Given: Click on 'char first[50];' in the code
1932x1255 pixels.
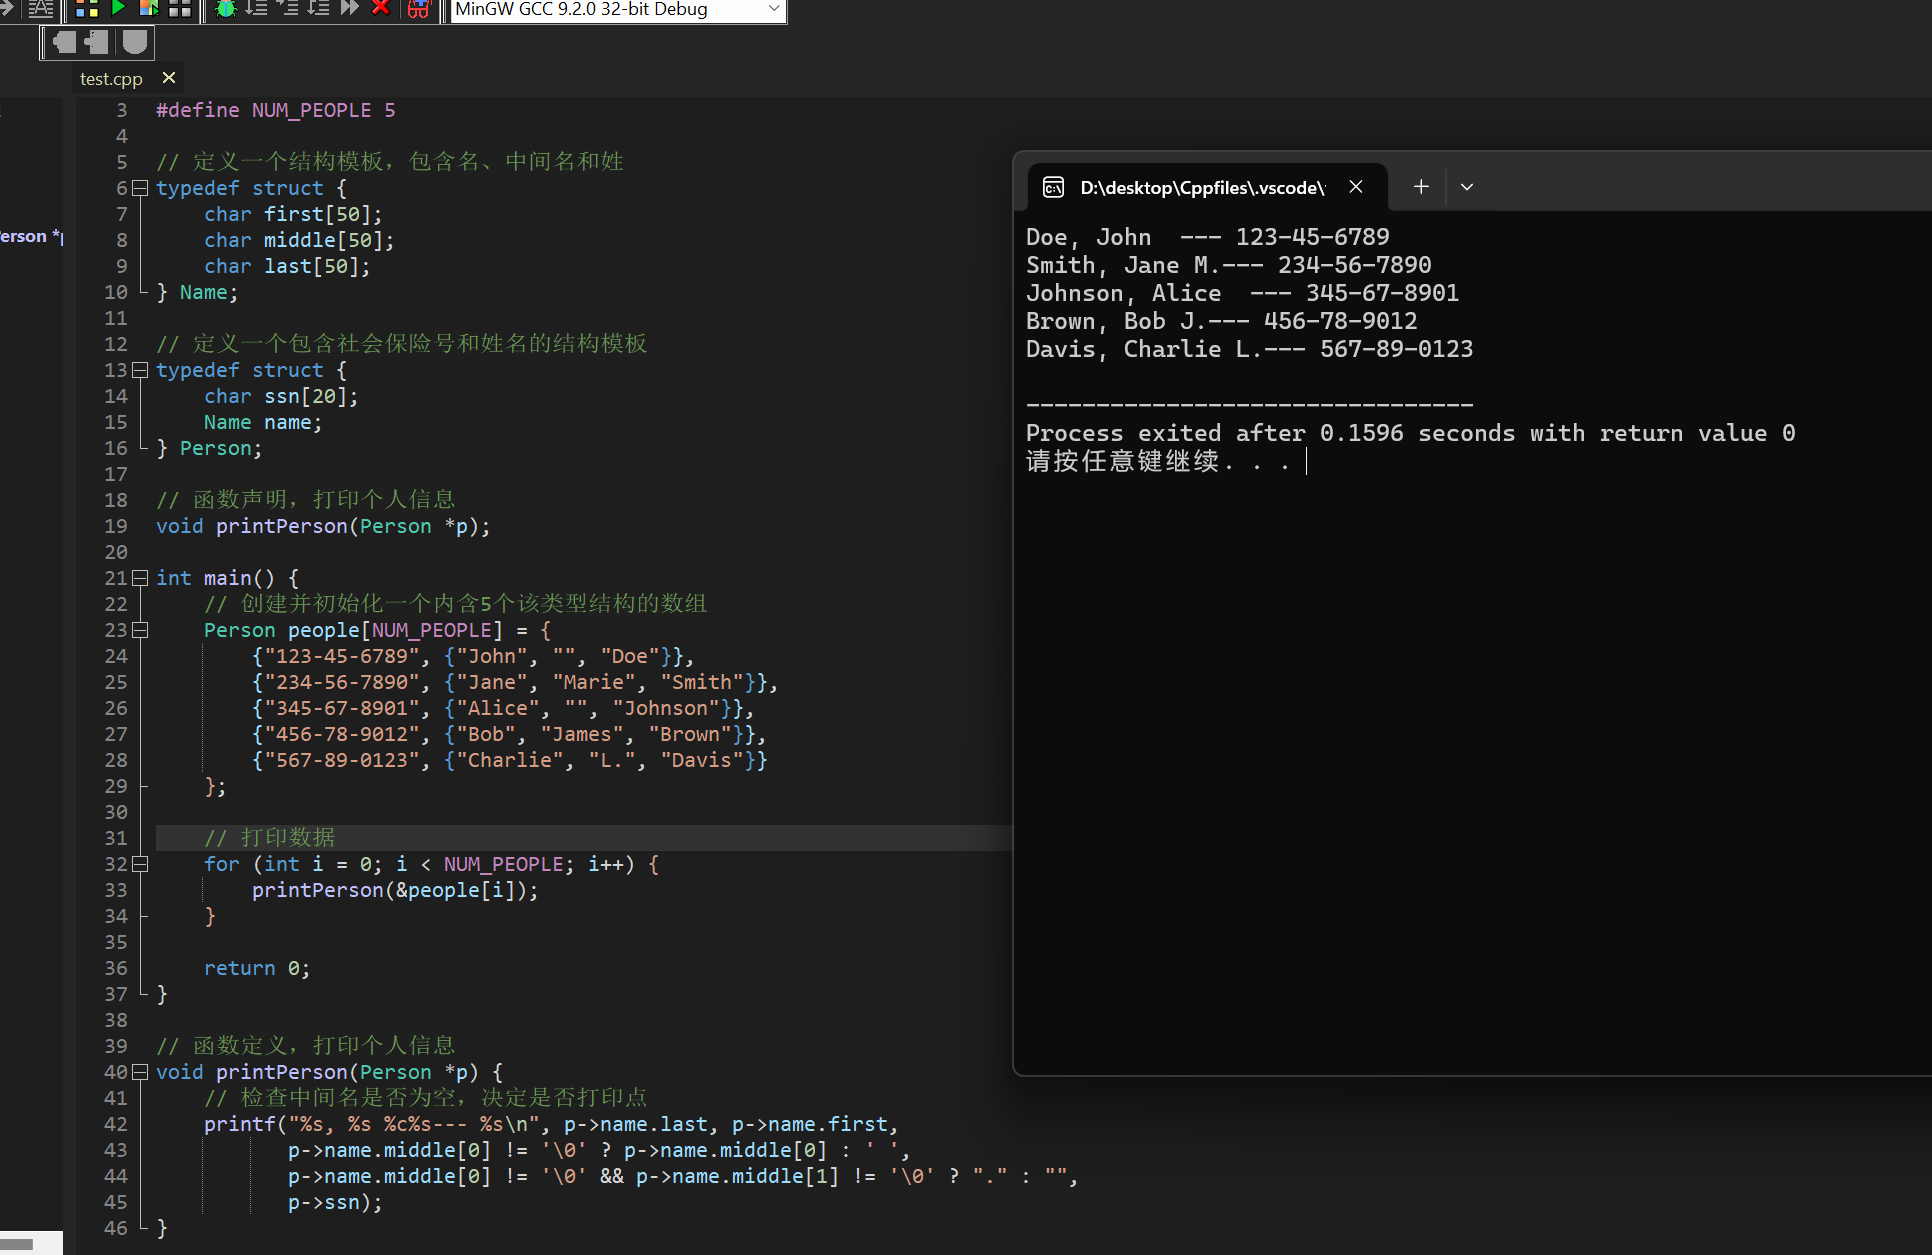Looking at the screenshot, I should (293, 214).
